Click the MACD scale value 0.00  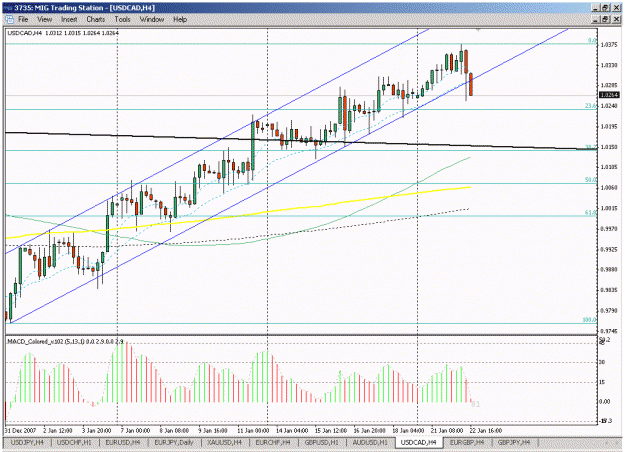point(605,401)
